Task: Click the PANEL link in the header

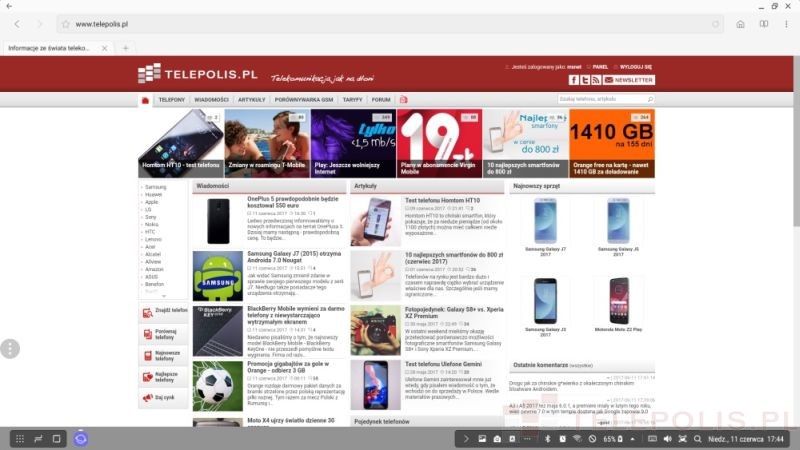Action: point(600,67)
